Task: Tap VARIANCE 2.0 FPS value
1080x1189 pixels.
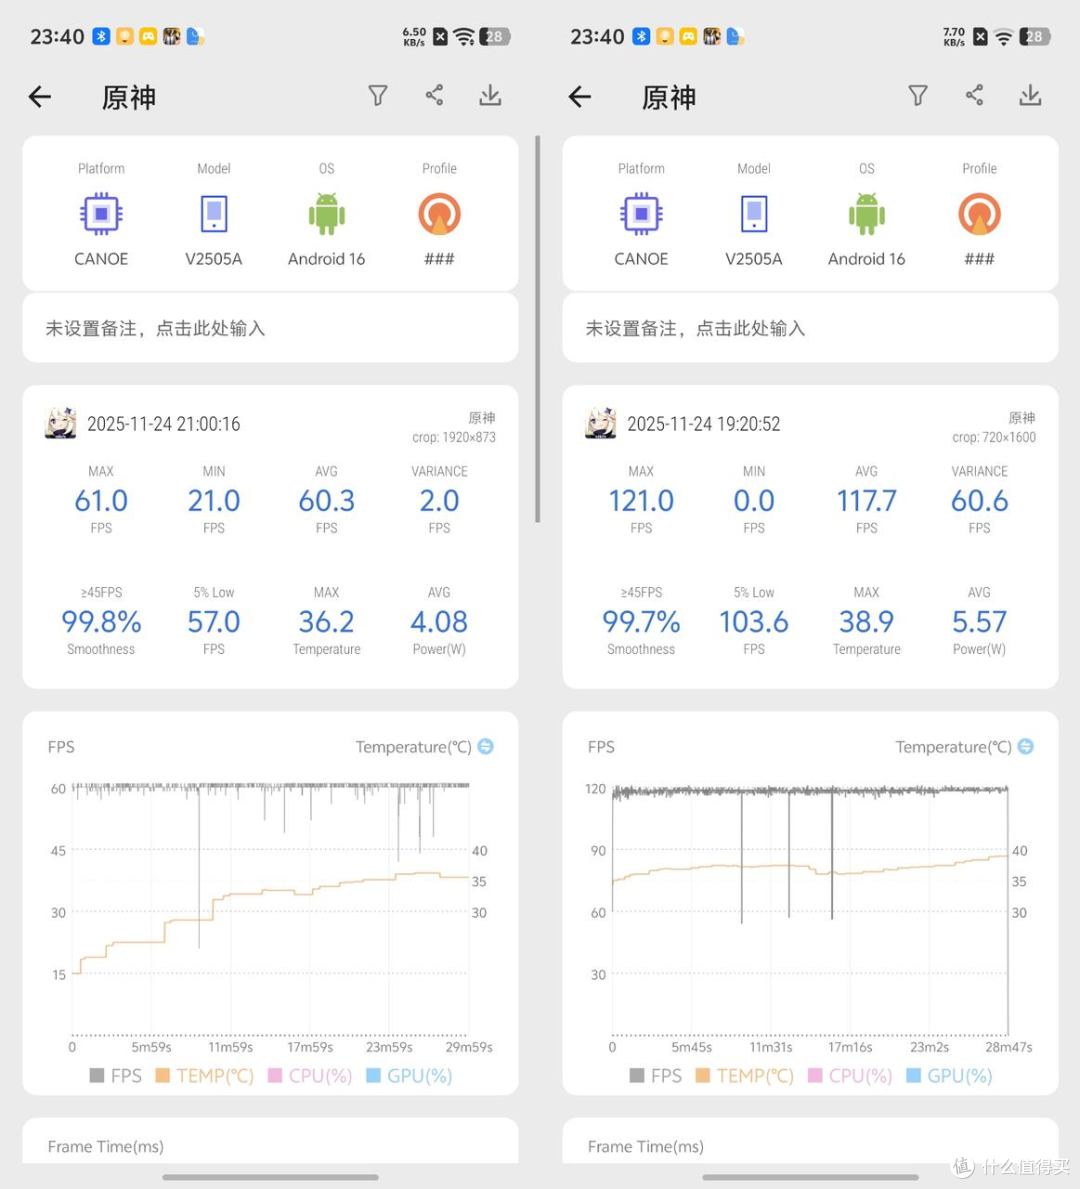Action: coord(439,500)
